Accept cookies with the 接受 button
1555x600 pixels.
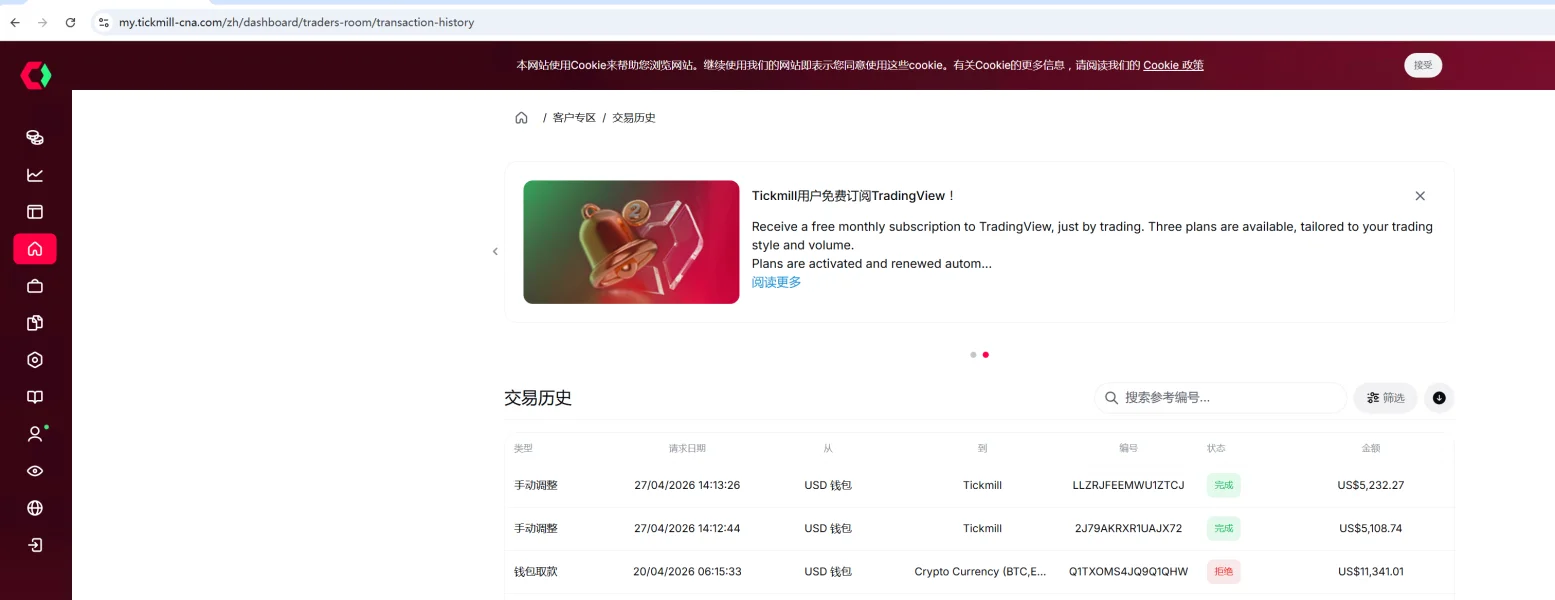pos(1423,65)
